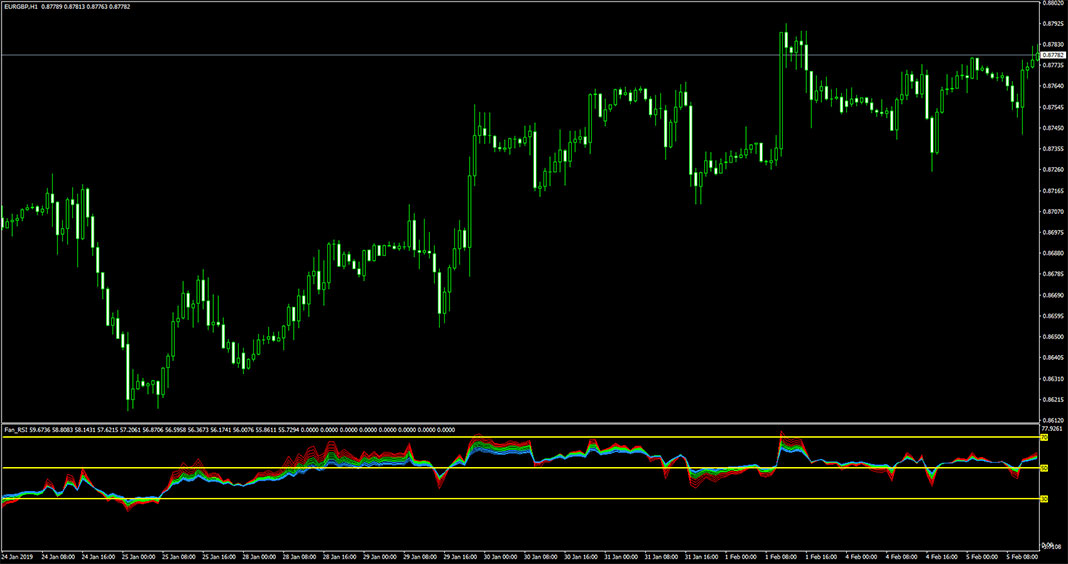The image size is (1068, 564).
Task: Click the 0.86690 price scale label
Action: pyautogui.click(x=1053, y=295)
